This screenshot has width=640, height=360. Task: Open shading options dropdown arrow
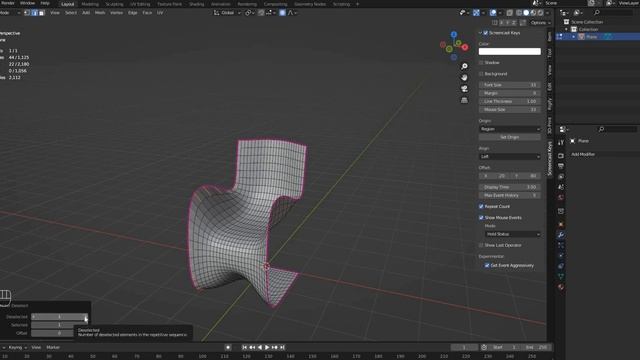tap(548, 13)
